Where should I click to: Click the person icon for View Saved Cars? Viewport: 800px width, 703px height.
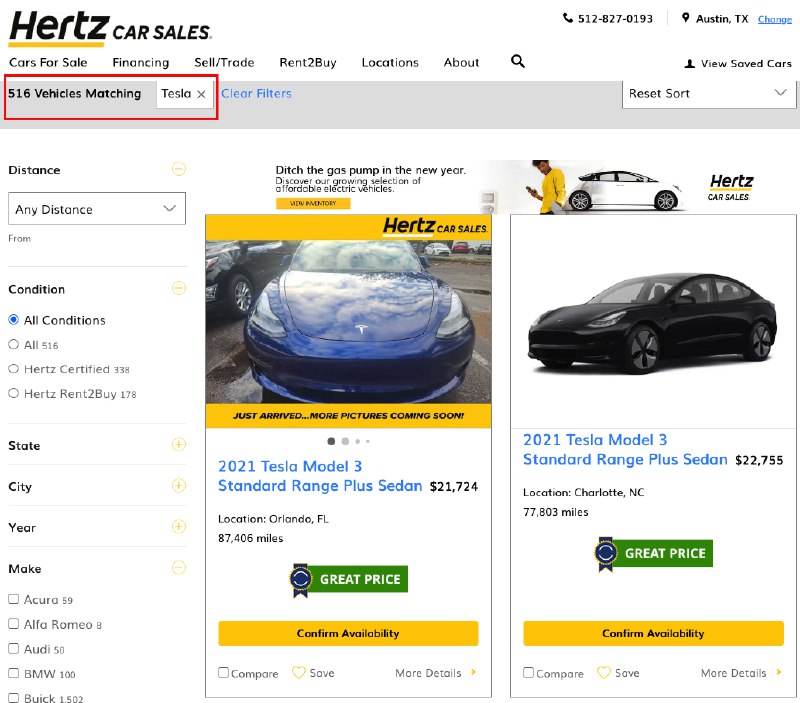689,64
